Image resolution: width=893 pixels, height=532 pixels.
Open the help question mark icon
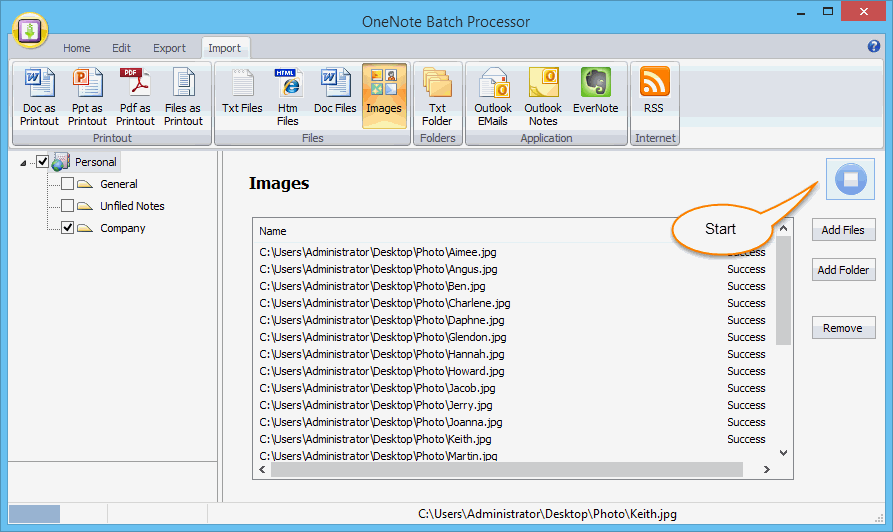pos(874,46)
